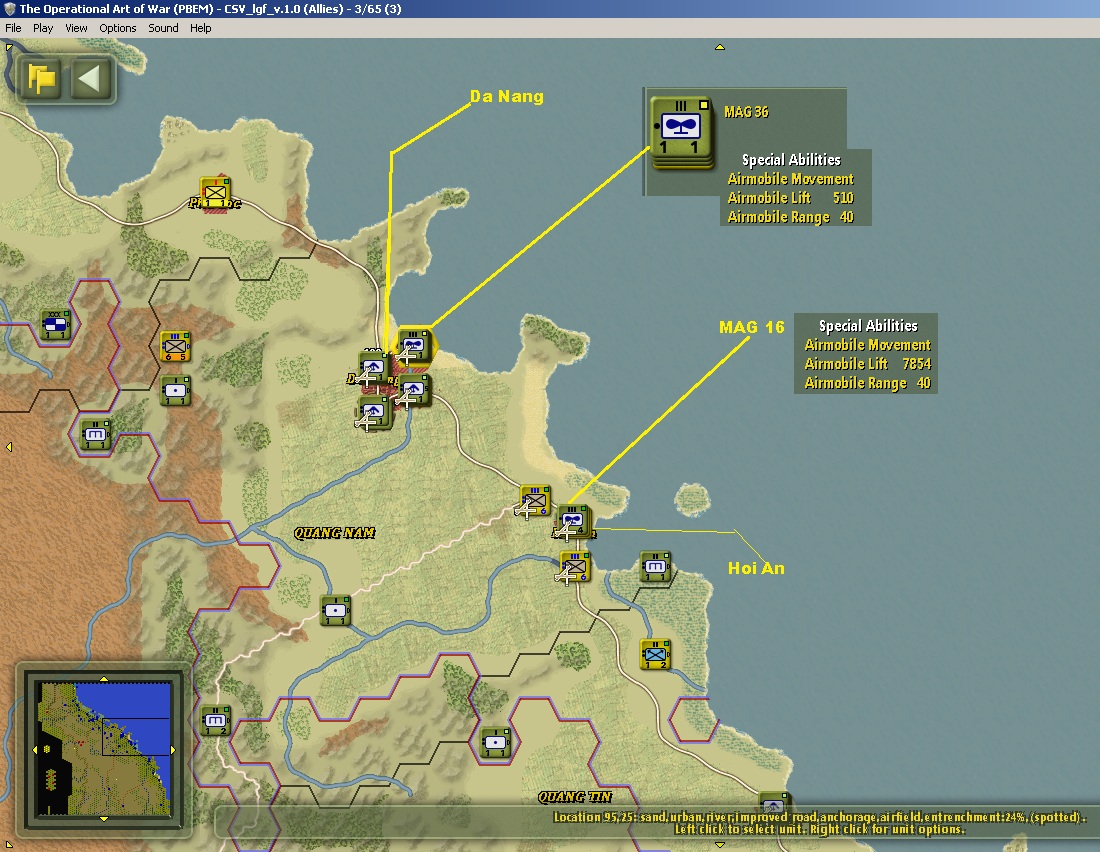Select the green unit right of the minimap

pos(215,721)
